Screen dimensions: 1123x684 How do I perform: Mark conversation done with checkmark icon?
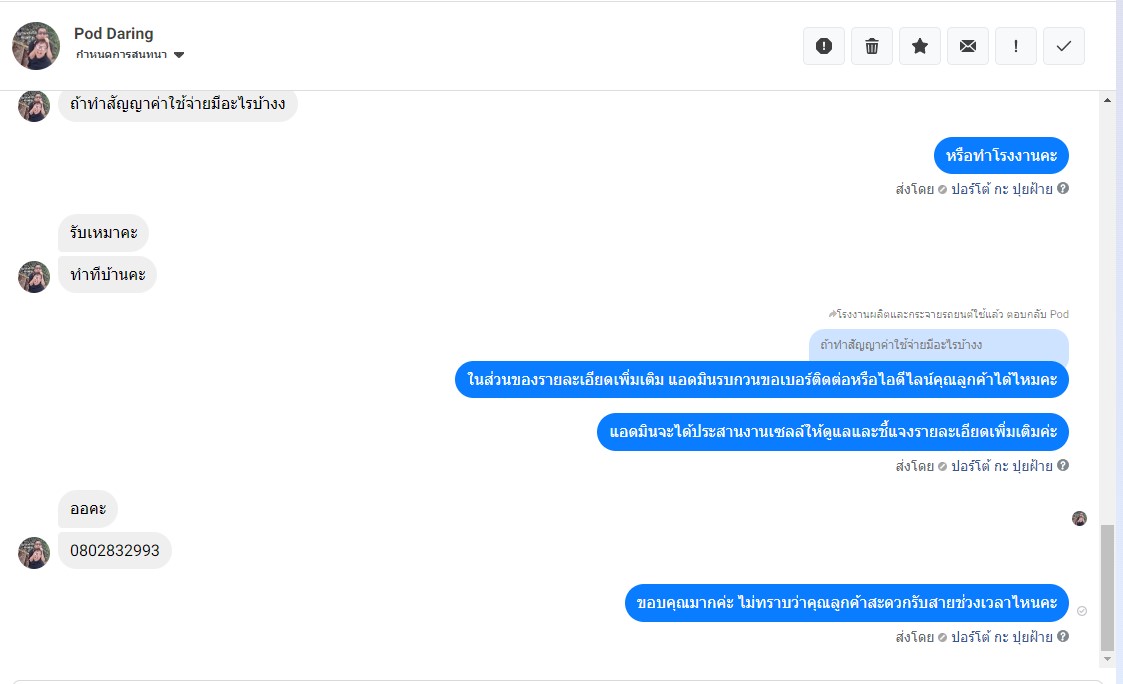pos(1064,46)
